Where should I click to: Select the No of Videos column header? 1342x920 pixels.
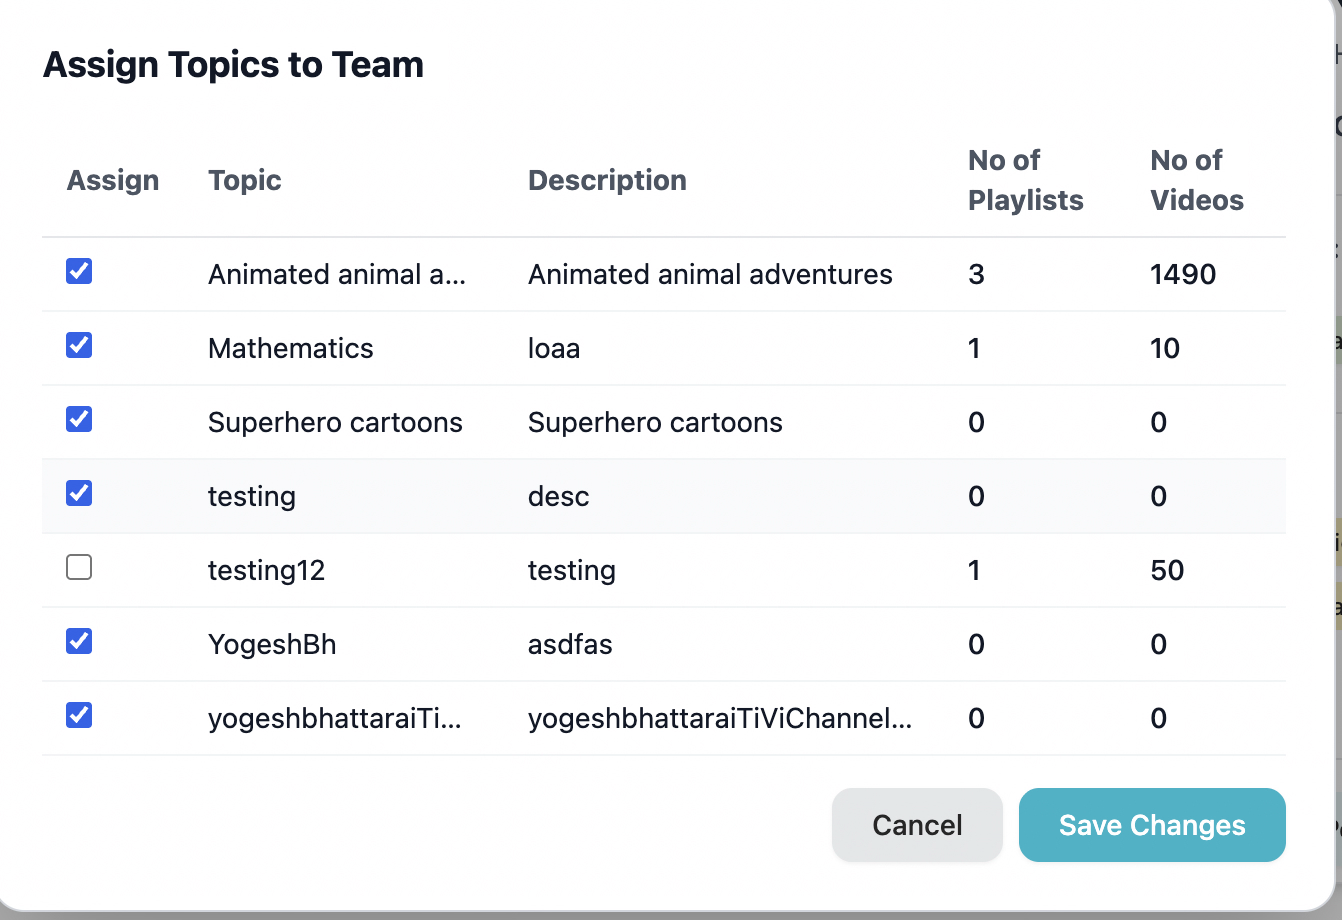1197,180
